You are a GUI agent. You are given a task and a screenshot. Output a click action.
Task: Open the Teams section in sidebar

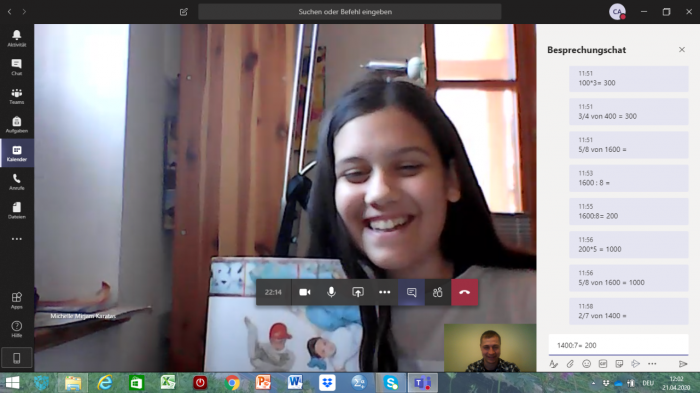point(17,96)
